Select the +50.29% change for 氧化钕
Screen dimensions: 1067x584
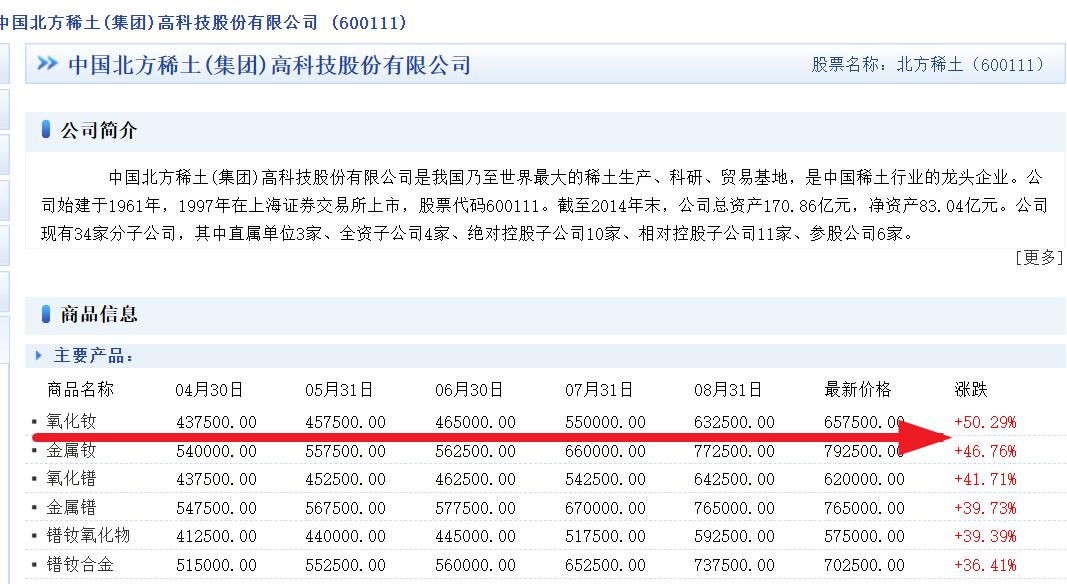(x=985, y=422)
